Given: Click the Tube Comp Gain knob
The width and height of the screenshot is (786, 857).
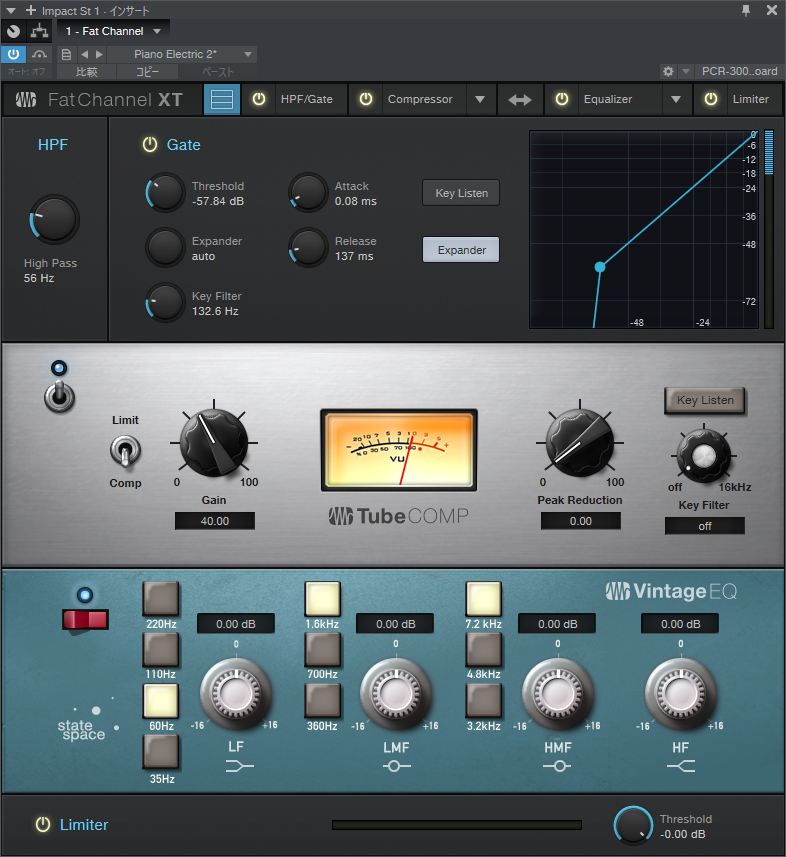Looking at the screenshot, I should point(214,442).
